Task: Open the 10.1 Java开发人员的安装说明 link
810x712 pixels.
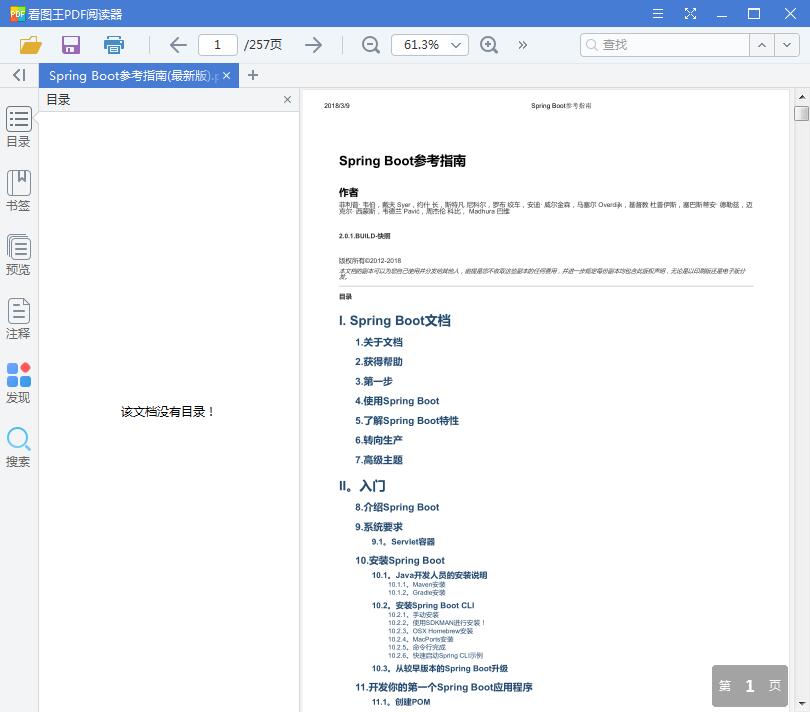Action: [429, 576]
